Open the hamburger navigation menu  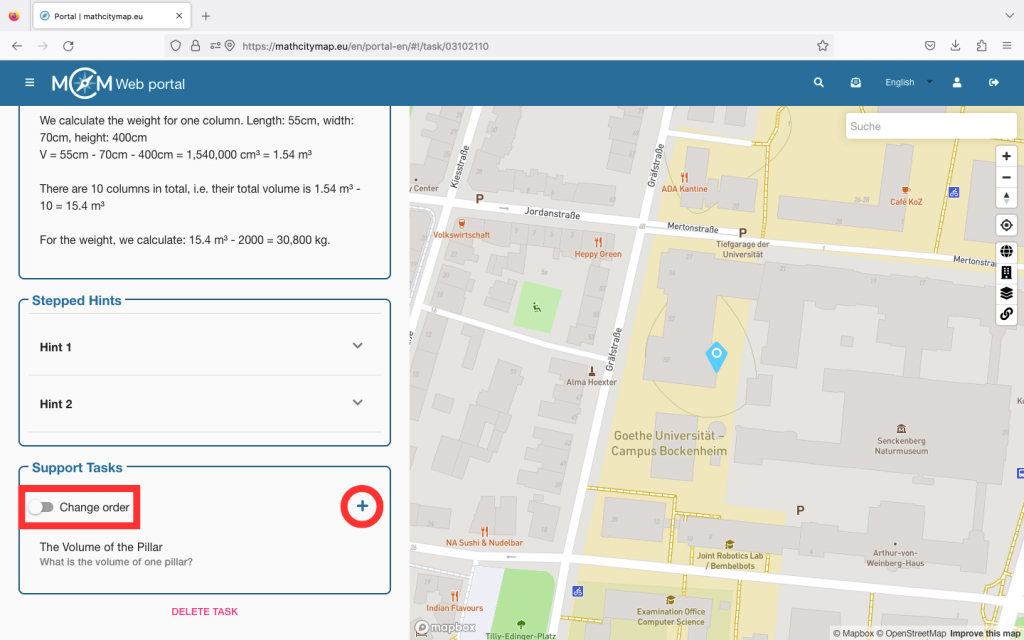30,83
